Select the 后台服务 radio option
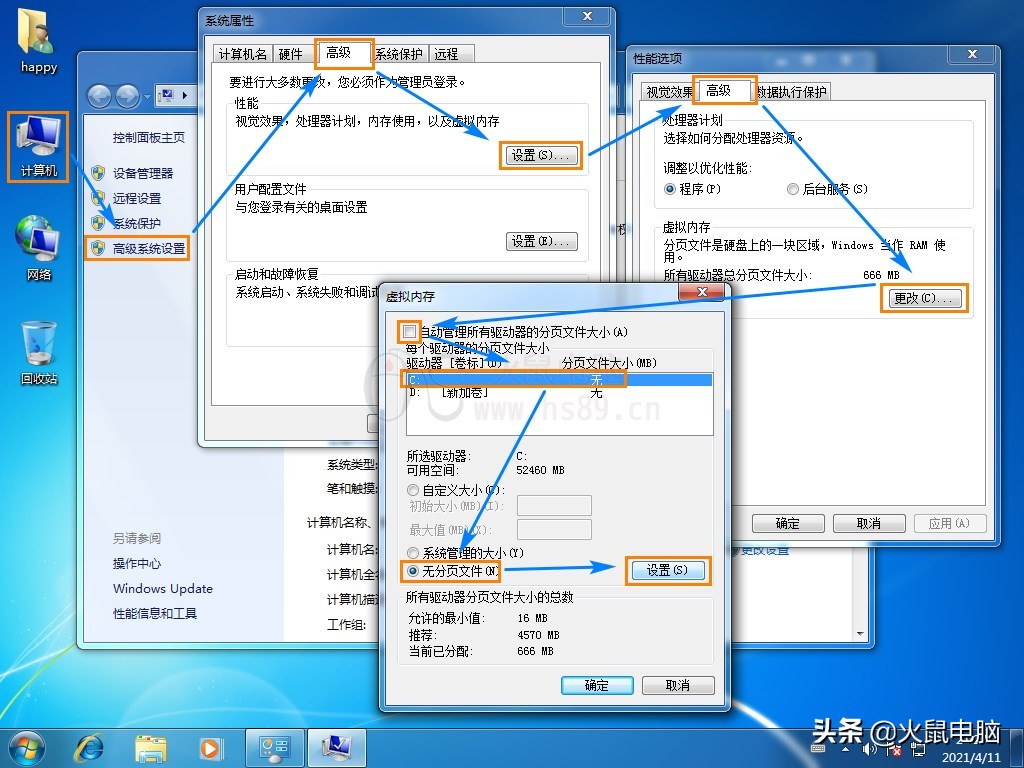 [792, 189]
